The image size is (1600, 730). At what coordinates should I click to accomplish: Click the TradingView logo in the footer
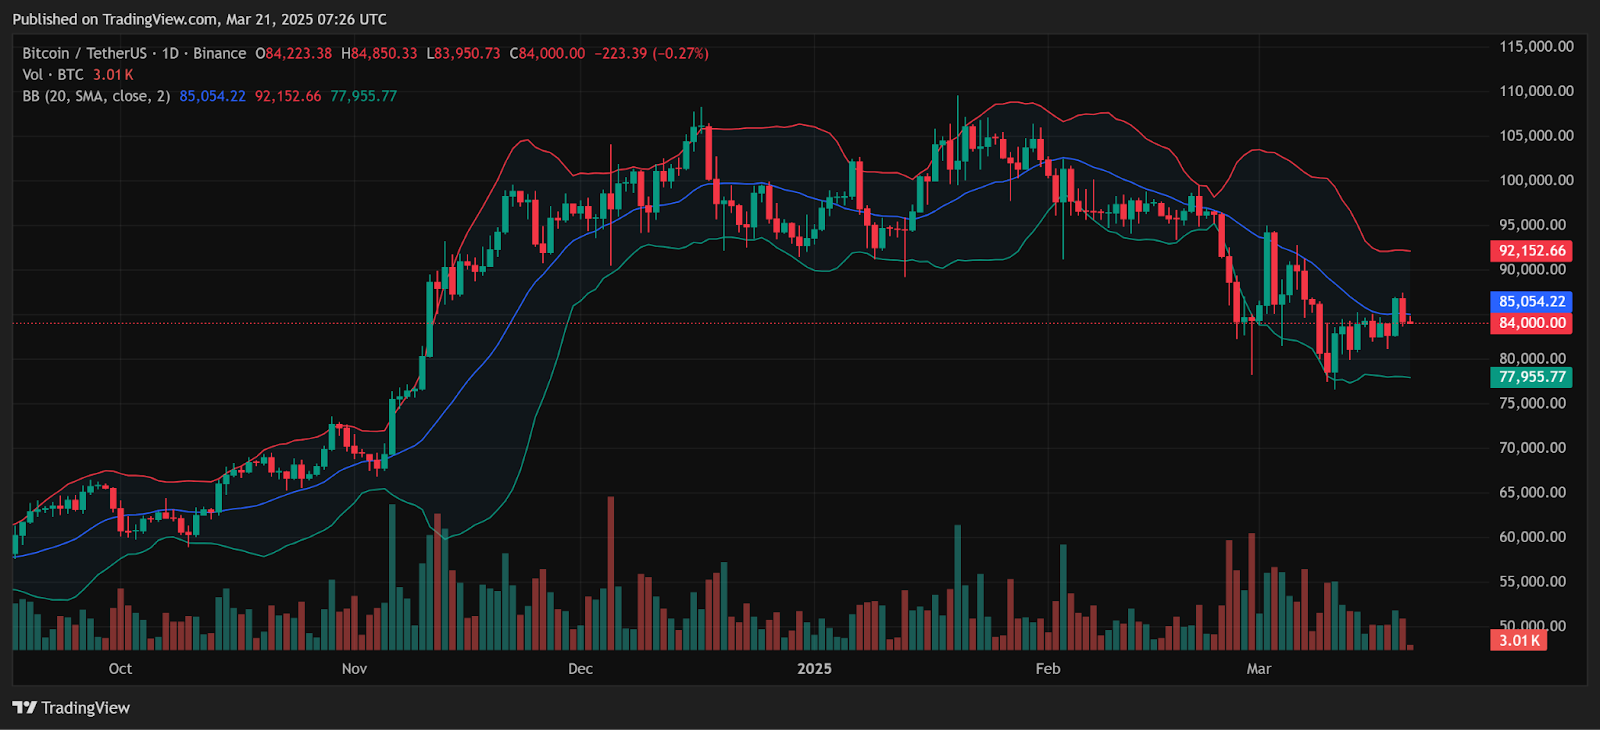click(x=71, y=708)
